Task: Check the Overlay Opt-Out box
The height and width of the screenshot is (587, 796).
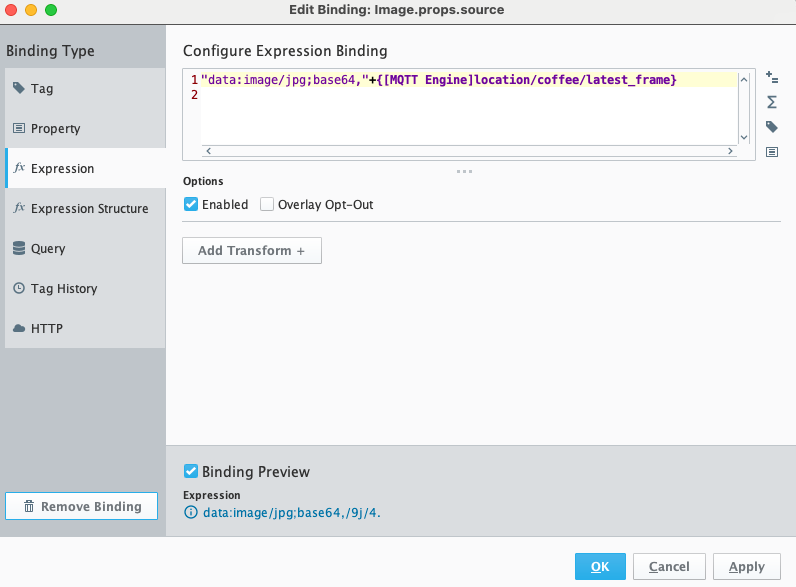Action: (267, 205)
